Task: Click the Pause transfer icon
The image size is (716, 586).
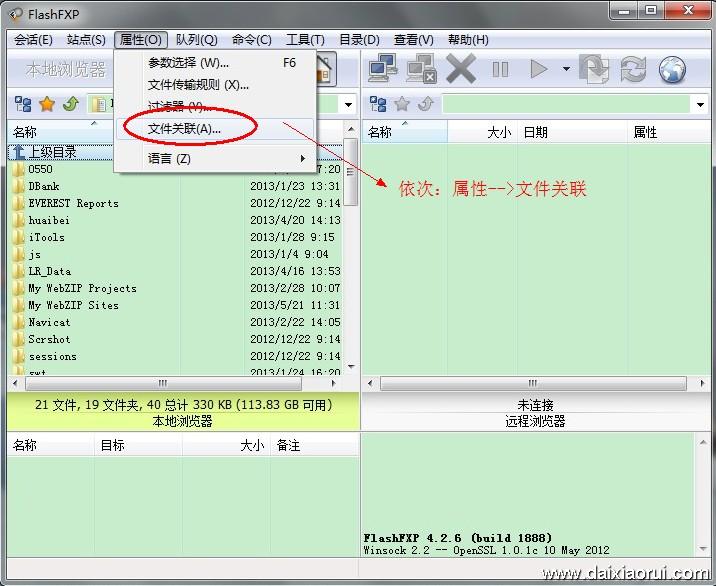Action: pos(500,69)
